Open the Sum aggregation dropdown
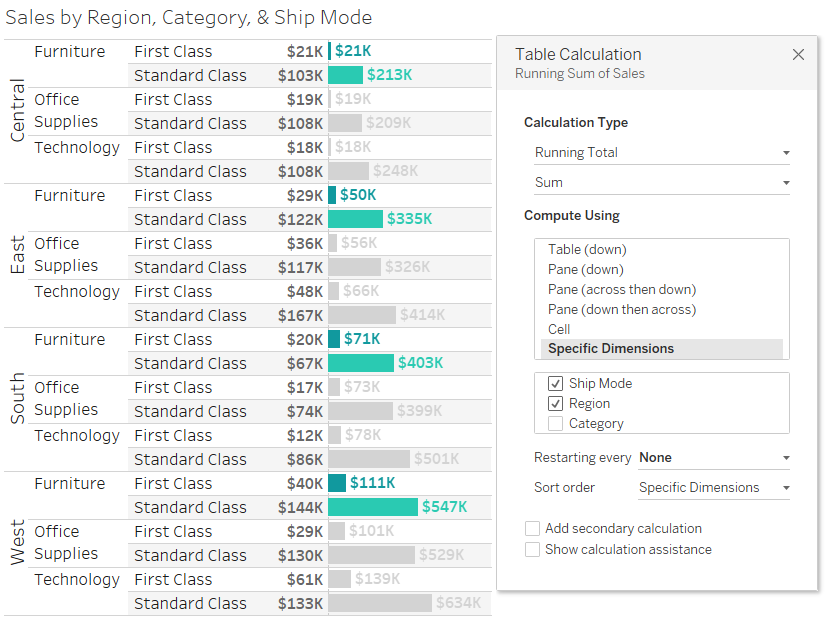This screenshot has height=621, width=829. click(x=661, y=182)
